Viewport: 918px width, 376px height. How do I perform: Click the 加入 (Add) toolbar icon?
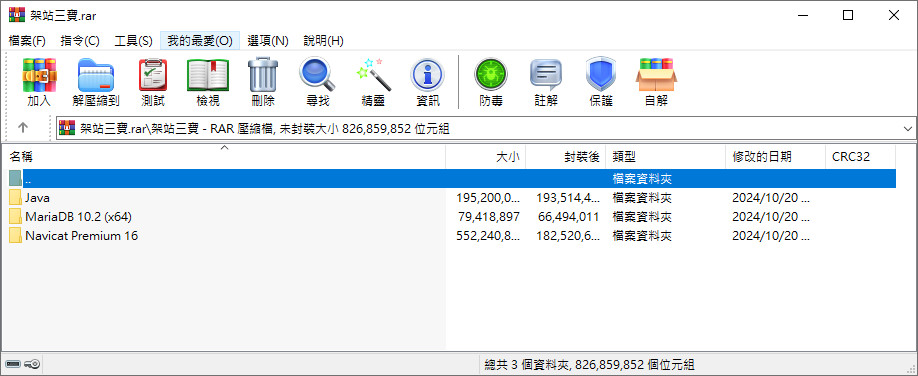click(39, 74)
